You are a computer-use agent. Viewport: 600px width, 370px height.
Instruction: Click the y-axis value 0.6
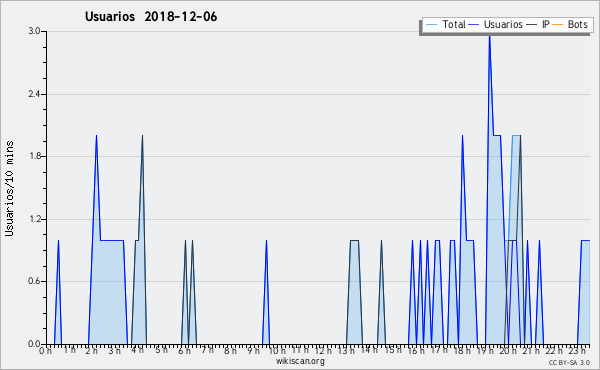point(34,281)
